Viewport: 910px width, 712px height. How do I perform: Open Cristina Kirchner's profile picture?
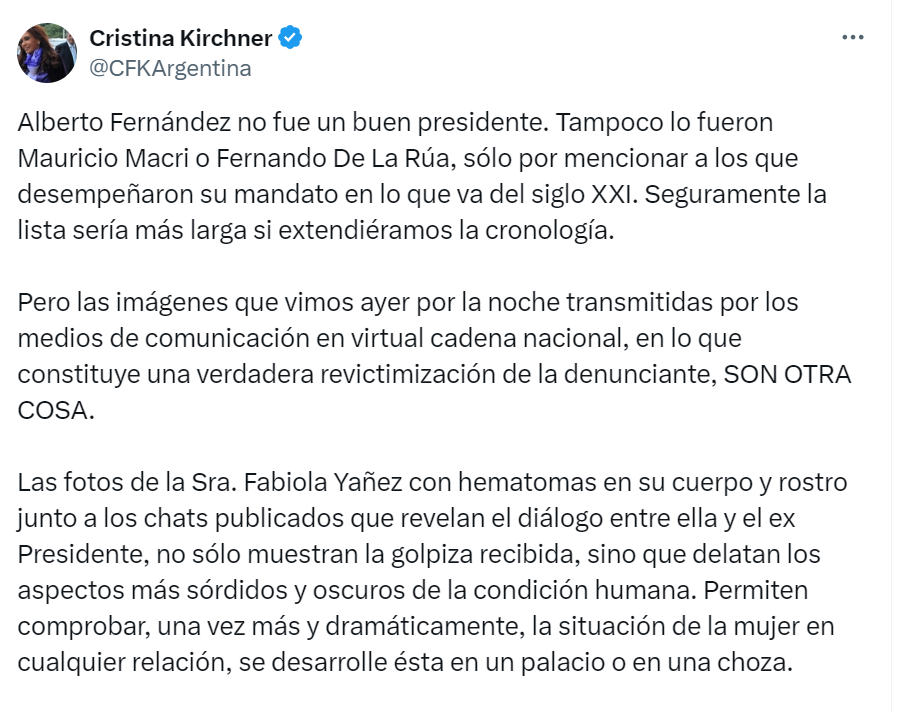pyautogui.click(x=47, y=53)
